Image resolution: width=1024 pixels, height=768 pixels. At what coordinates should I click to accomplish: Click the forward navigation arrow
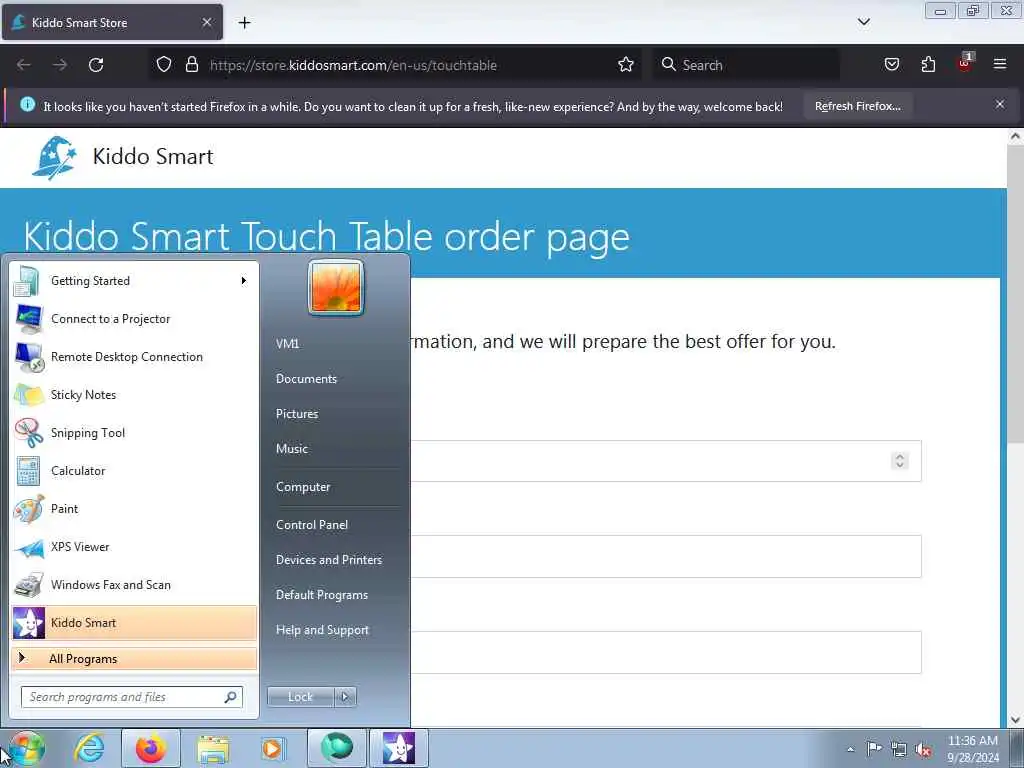point(60,65)
